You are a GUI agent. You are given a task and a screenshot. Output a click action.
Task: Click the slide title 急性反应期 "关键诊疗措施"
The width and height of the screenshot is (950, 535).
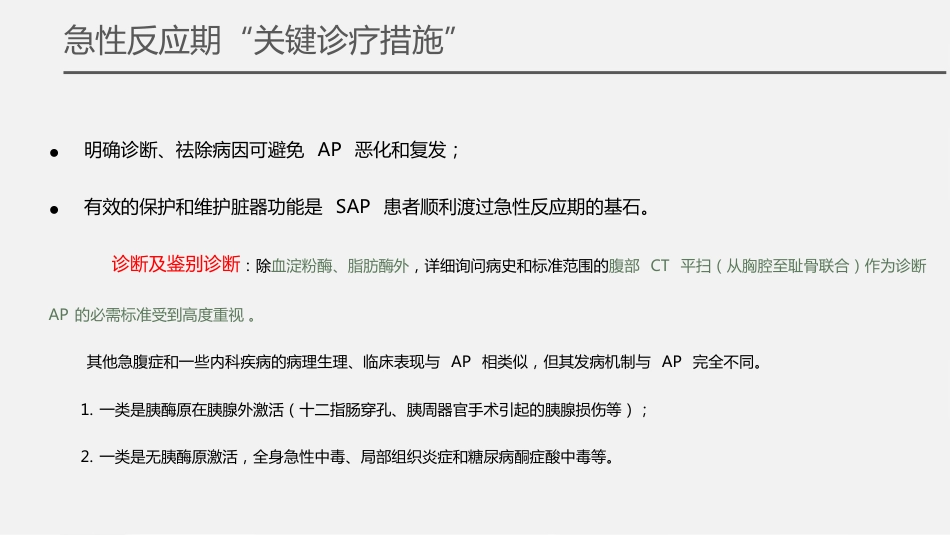pyautogui.click(x=259, y=41)
